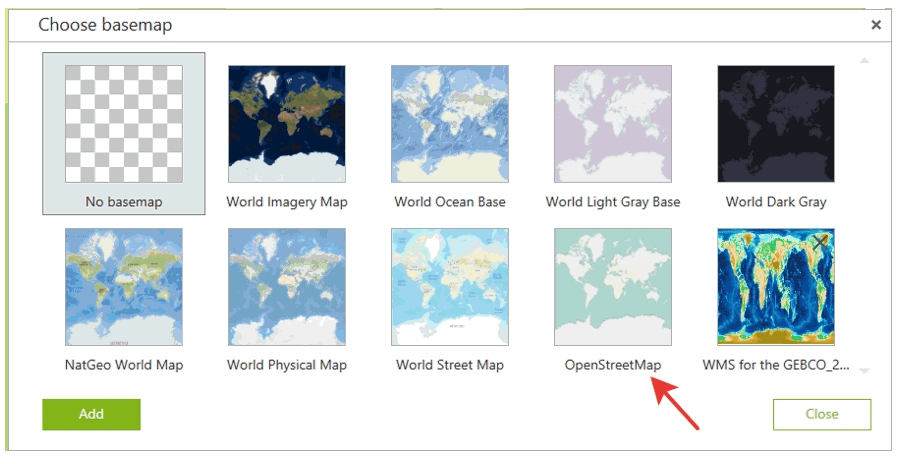This screenshot has width=903, height=464.
Task: Click the World Dark Gray label
Action: (776, 202)
